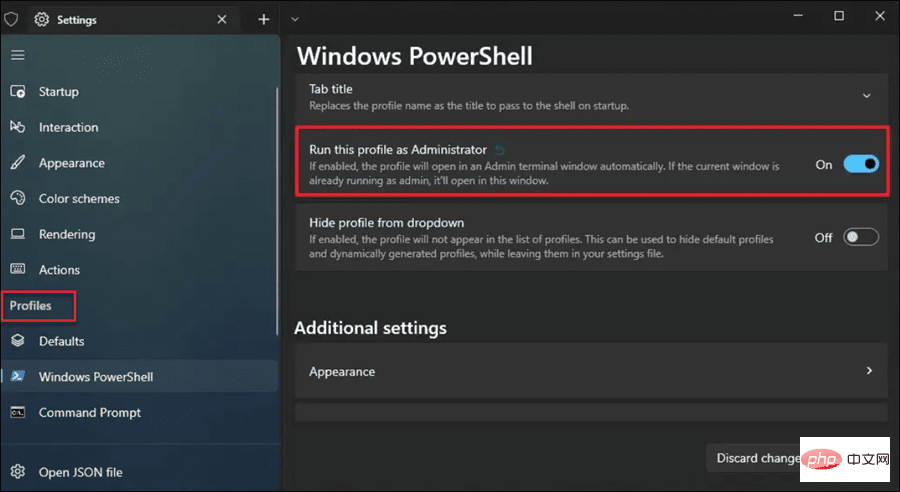Click the Color schemes palette icon
This screenshot has height=492, width=900.
(x=18, y=198)
